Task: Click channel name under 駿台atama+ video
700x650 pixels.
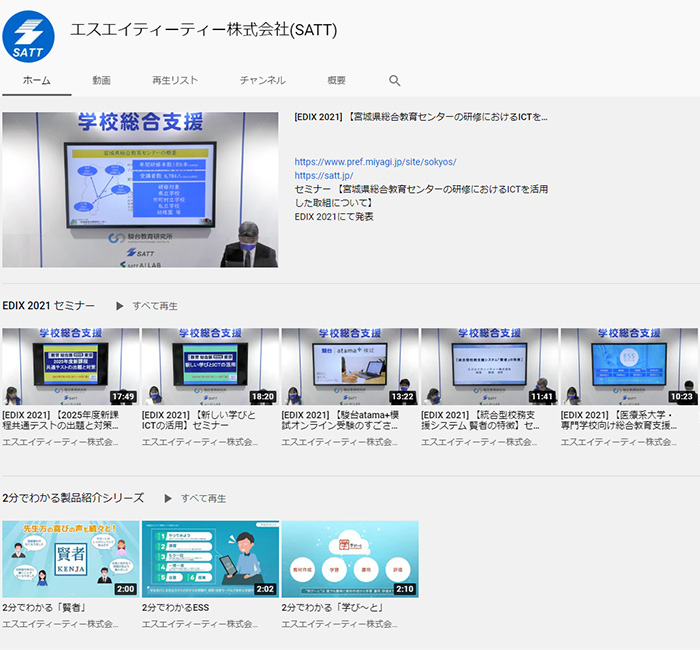Action: point(340,442)
